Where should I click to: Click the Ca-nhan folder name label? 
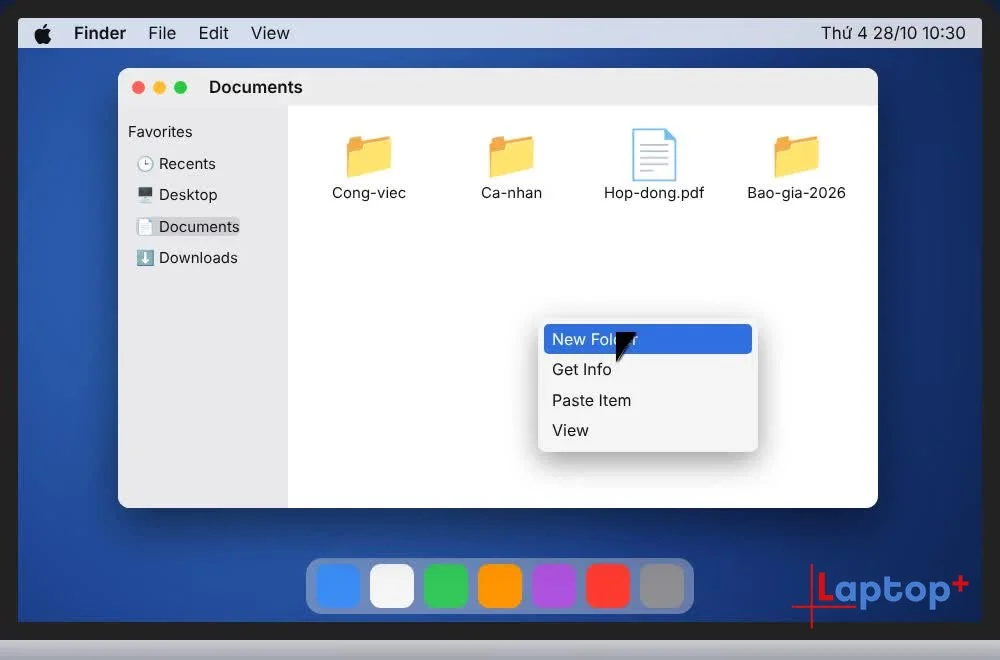(x=511, y=193)
